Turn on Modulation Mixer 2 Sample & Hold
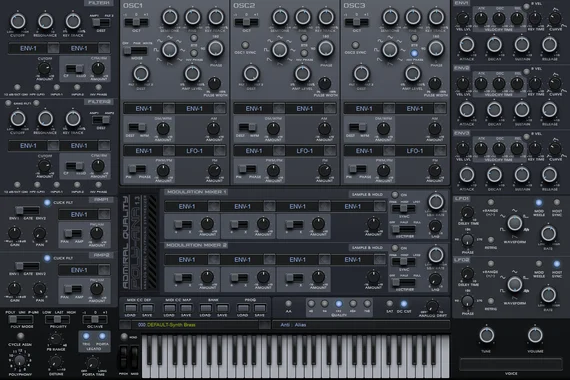This screenshot has height=380, width=570. (395, 248)
